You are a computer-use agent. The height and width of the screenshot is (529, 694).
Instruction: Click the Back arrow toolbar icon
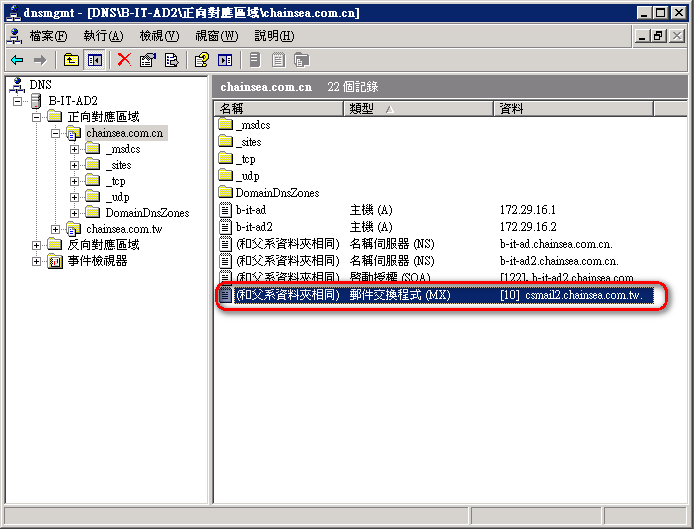[x=17, y=60]
